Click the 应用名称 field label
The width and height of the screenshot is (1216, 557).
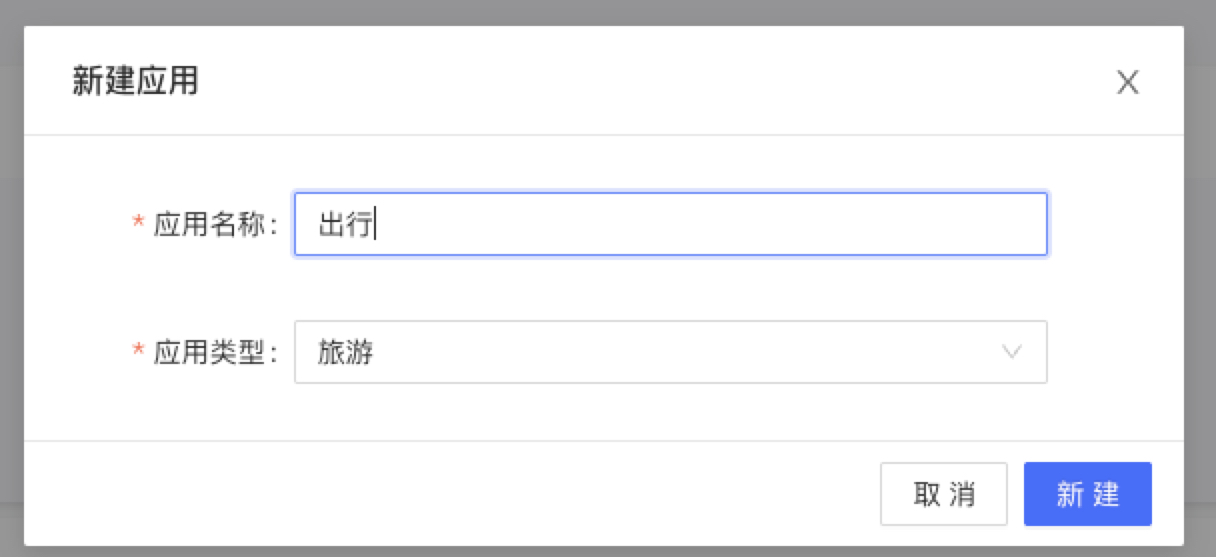pos(213,225)
